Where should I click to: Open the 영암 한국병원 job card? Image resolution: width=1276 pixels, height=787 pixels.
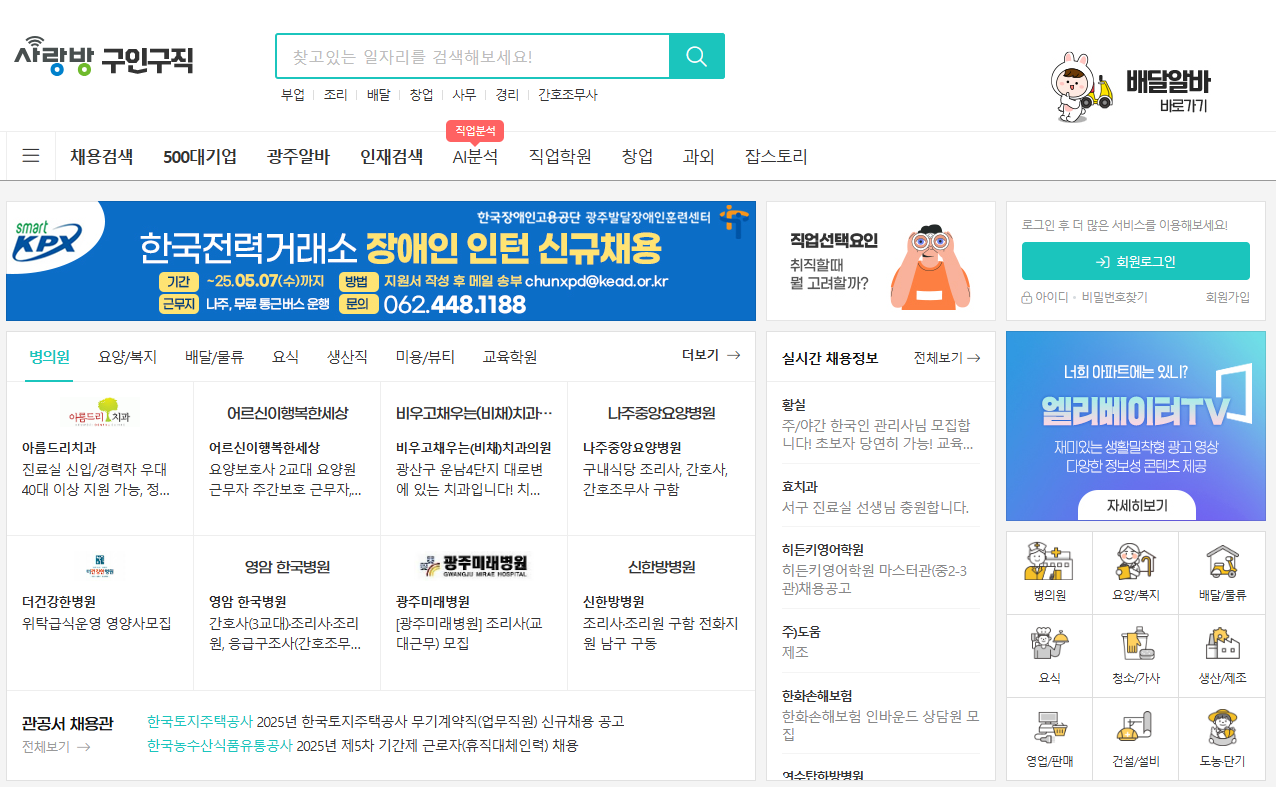tap(287, 612)
